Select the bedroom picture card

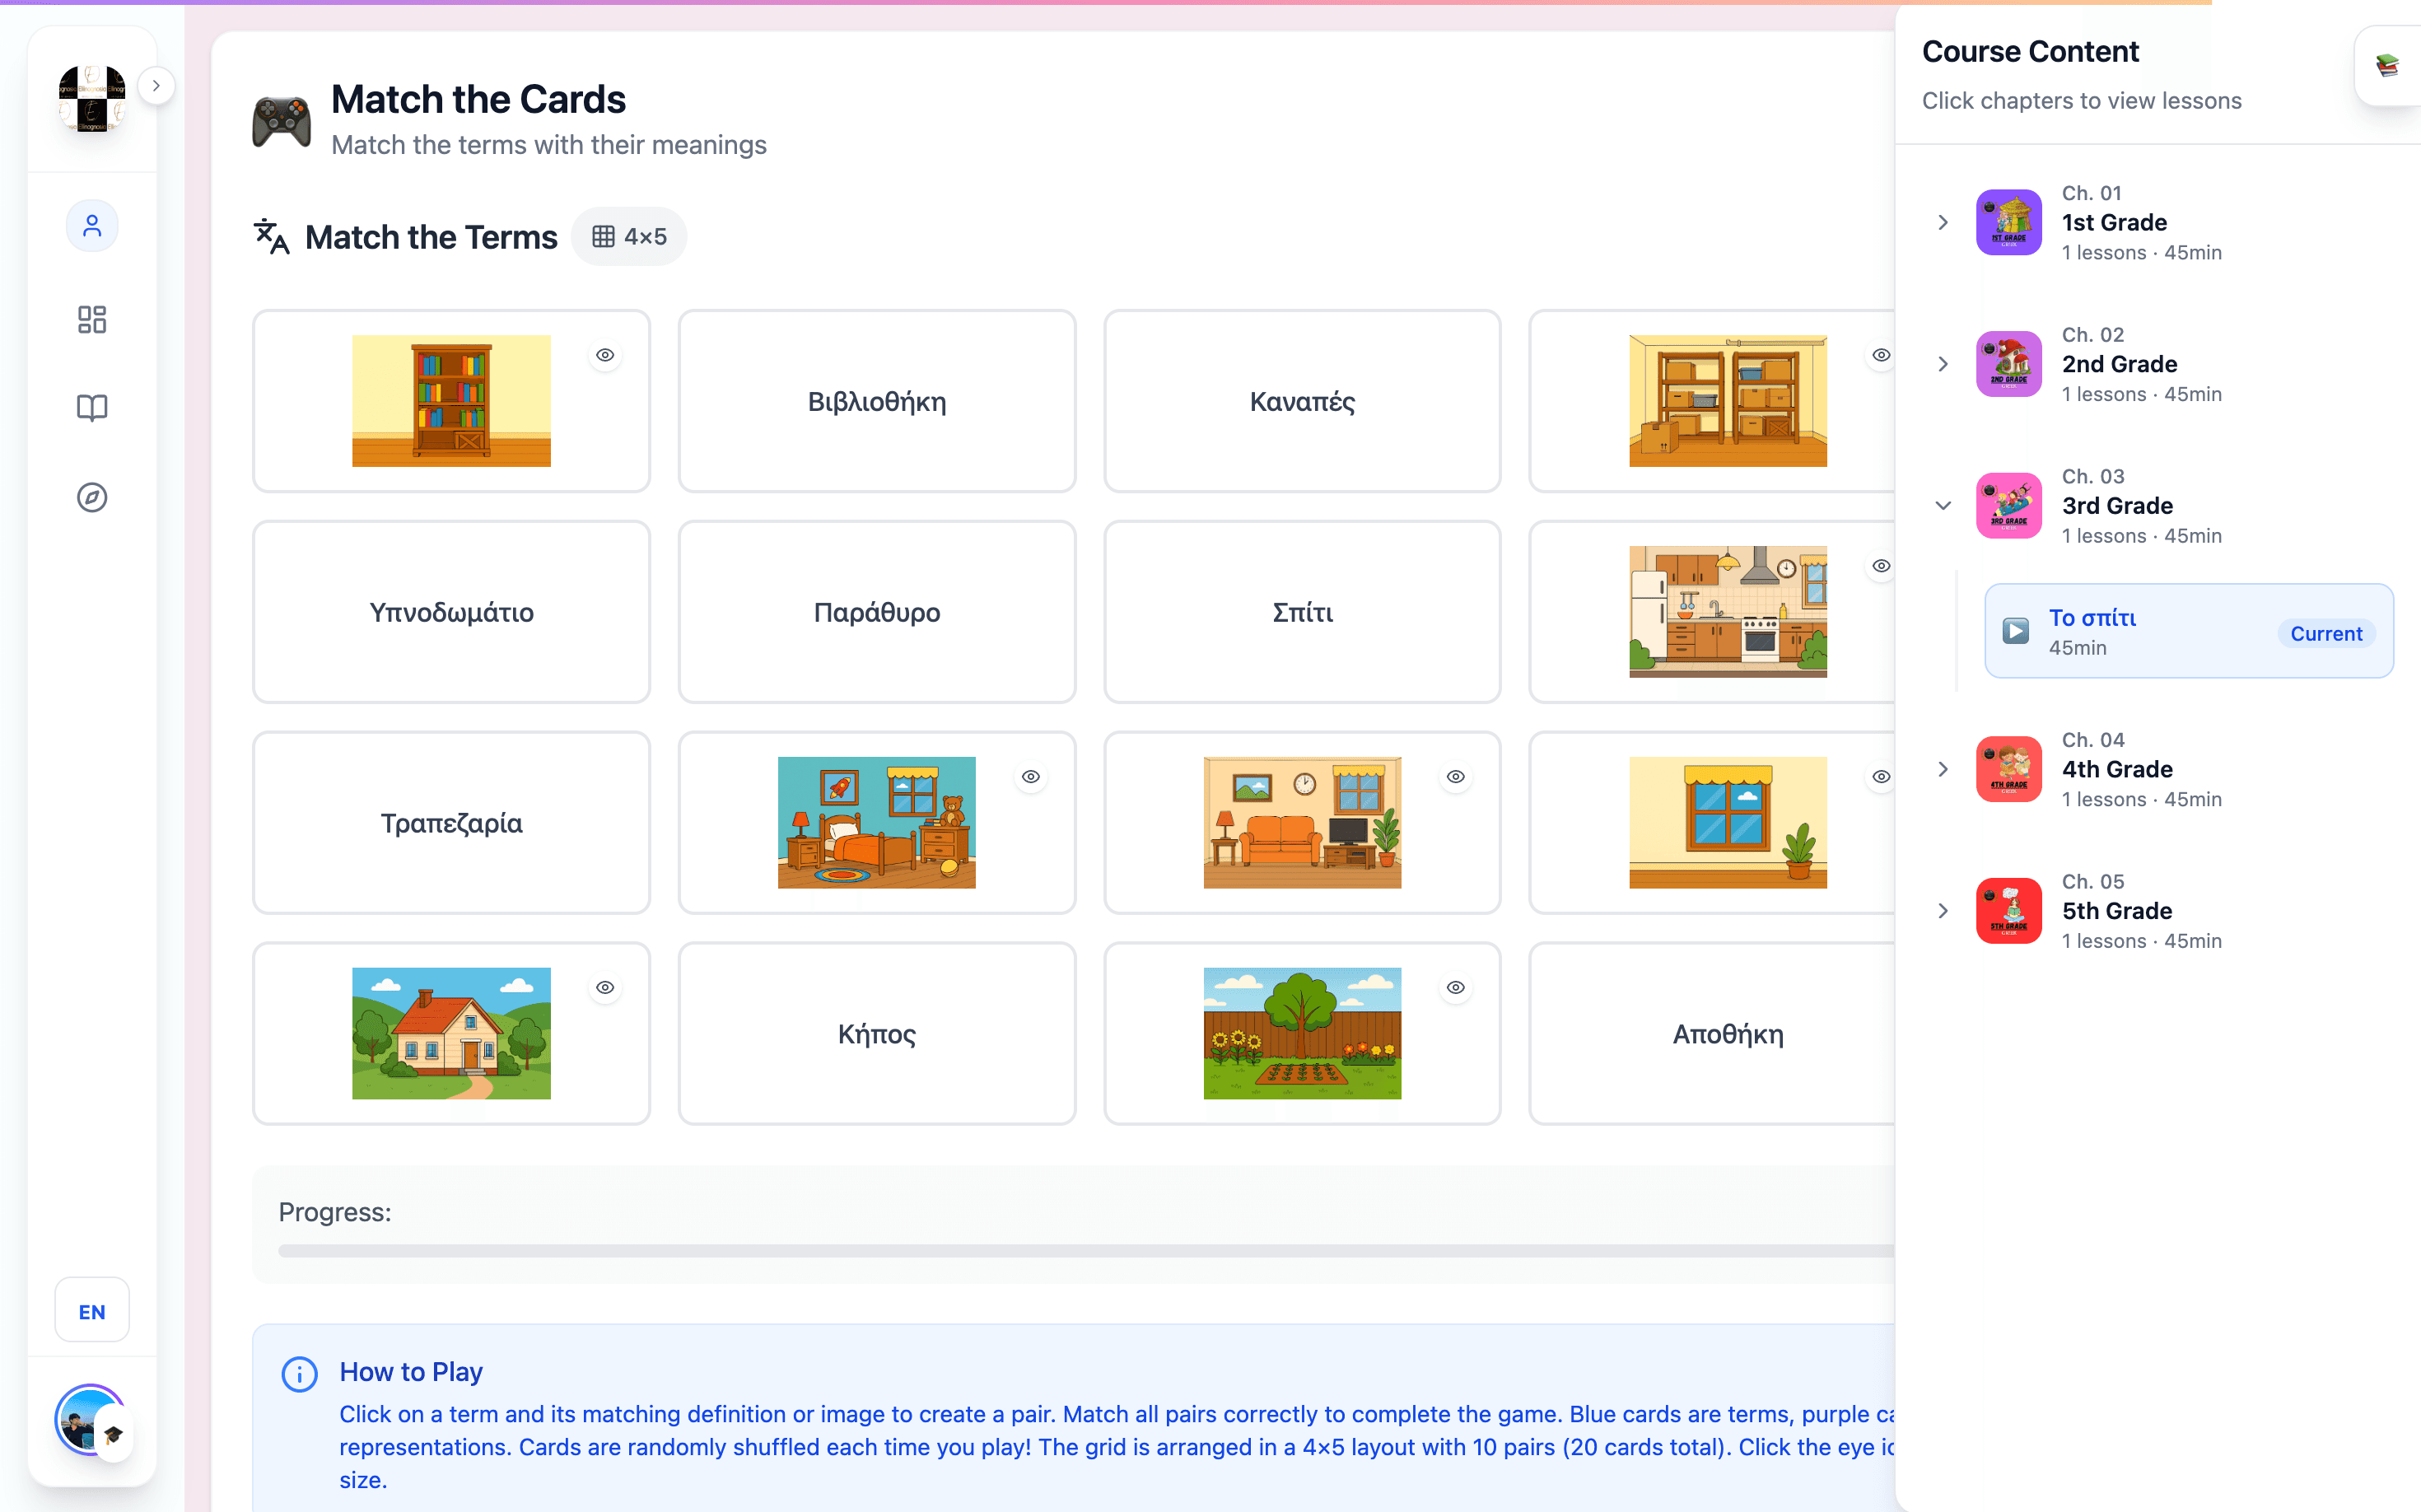coord(877,823)
